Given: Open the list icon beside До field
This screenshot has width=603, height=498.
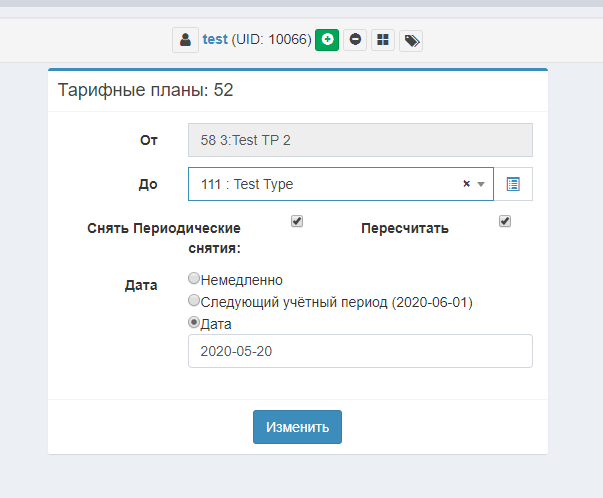Looking at the screenshot, I should tap(513, 184).
